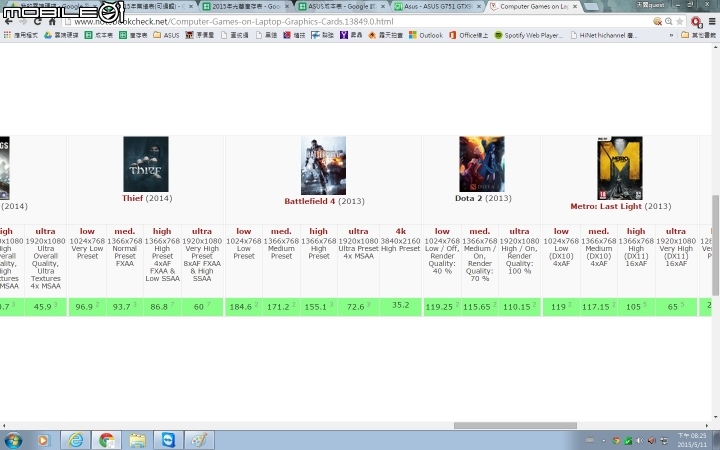
Task: Launch Windows Media Player from taskbar
Action: 43,441
